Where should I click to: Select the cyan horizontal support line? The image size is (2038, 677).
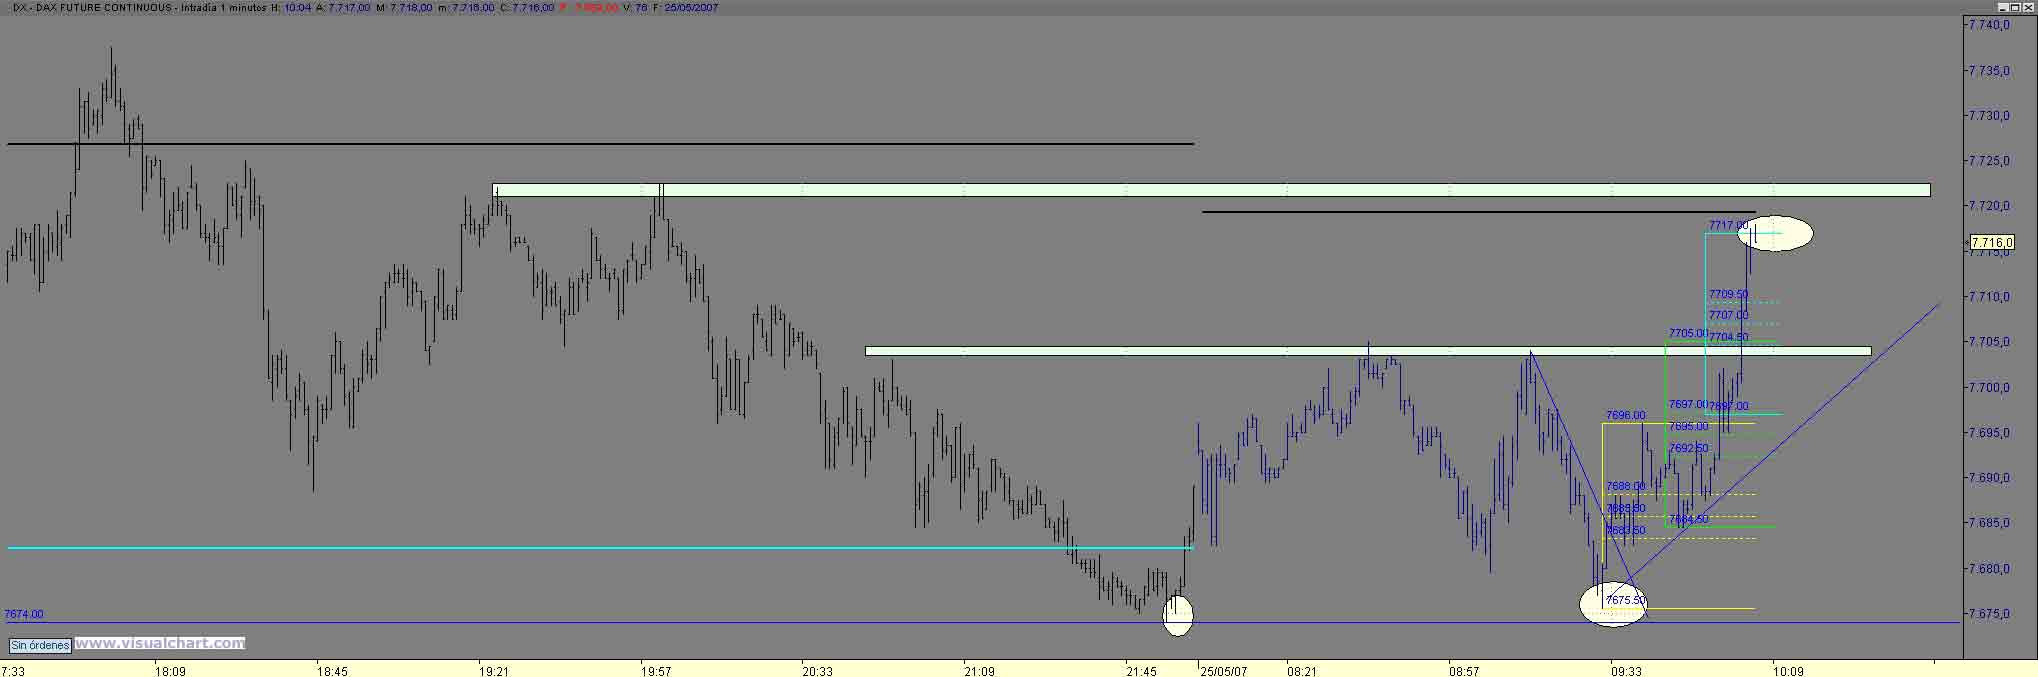pyautogui.click(x=600, y=548)
